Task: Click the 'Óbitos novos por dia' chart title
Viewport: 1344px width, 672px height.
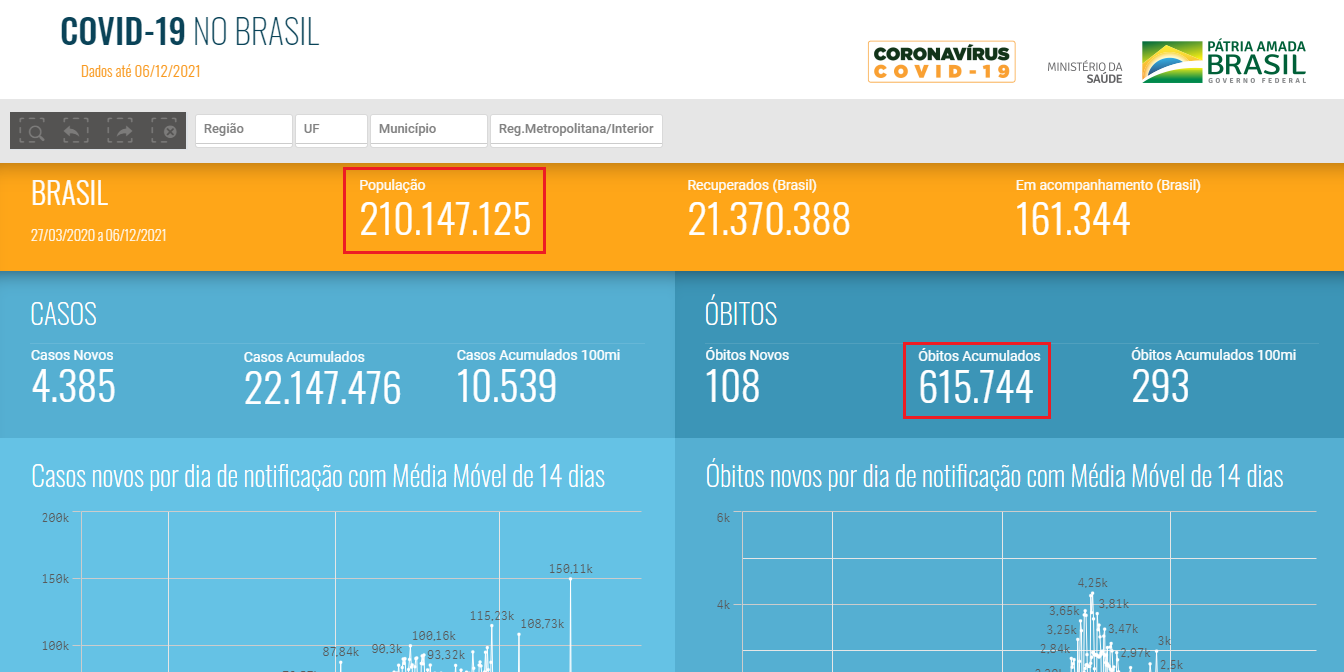Action: tap(994, 476)
